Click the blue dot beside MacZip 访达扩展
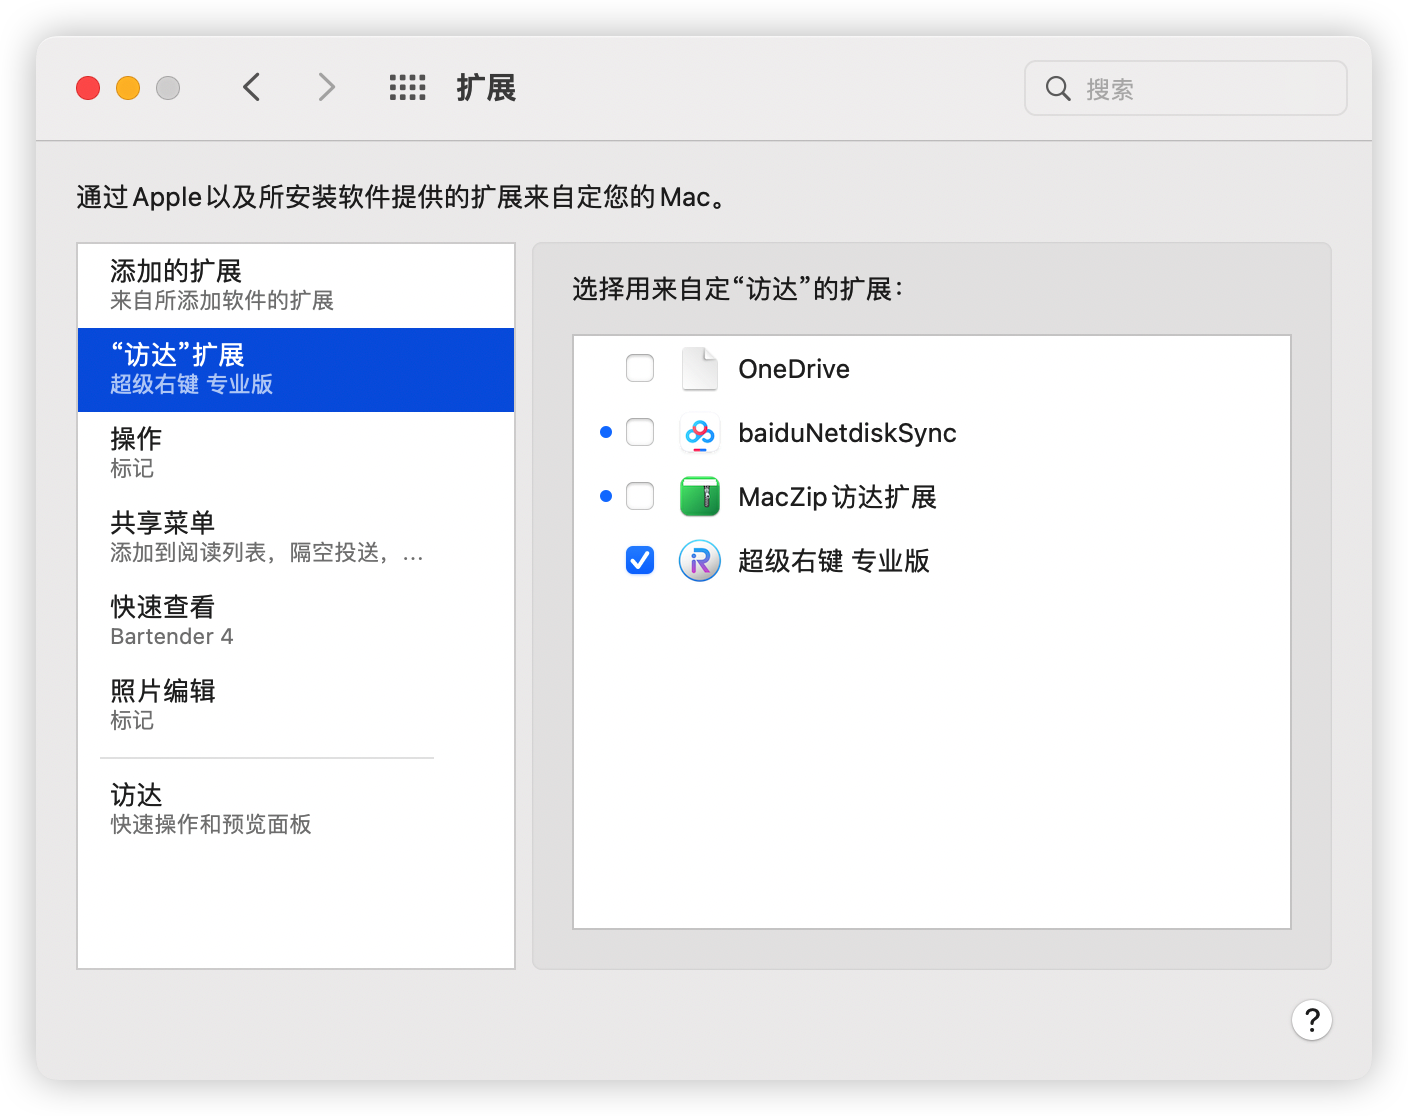1408x1116 pixels. click(606, 497)
